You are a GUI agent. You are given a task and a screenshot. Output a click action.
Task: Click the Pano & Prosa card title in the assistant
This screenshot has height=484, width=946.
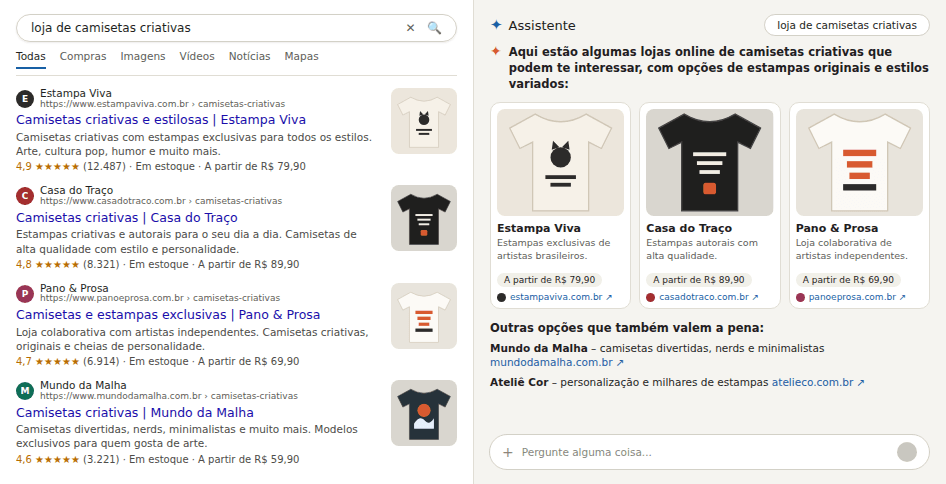click(x=837, y=229)
